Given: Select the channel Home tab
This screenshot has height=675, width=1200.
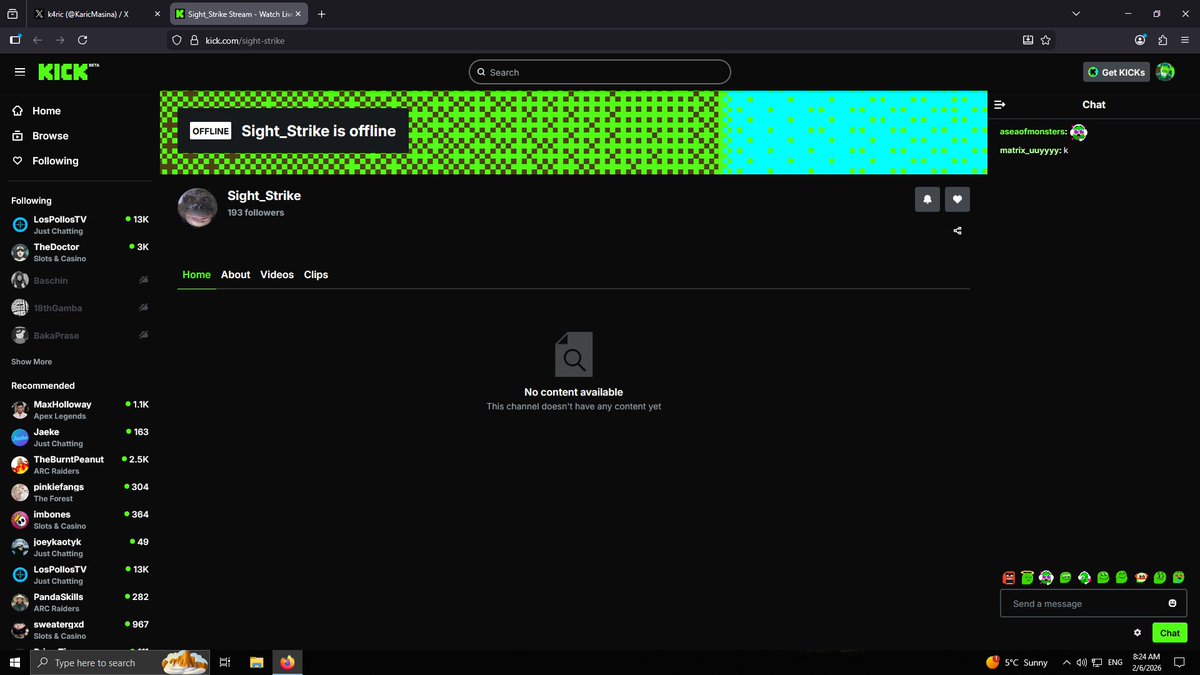Looking at the screenshot, I should point(197,275).
